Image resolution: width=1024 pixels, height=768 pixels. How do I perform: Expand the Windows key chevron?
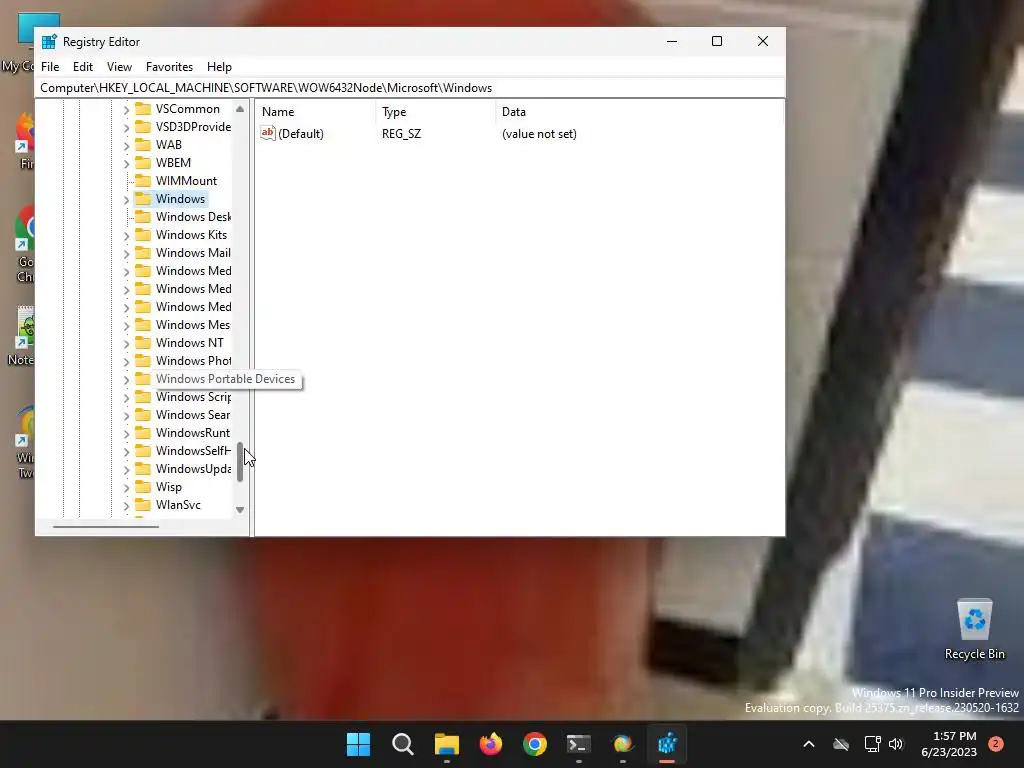(x=127, y=199)
